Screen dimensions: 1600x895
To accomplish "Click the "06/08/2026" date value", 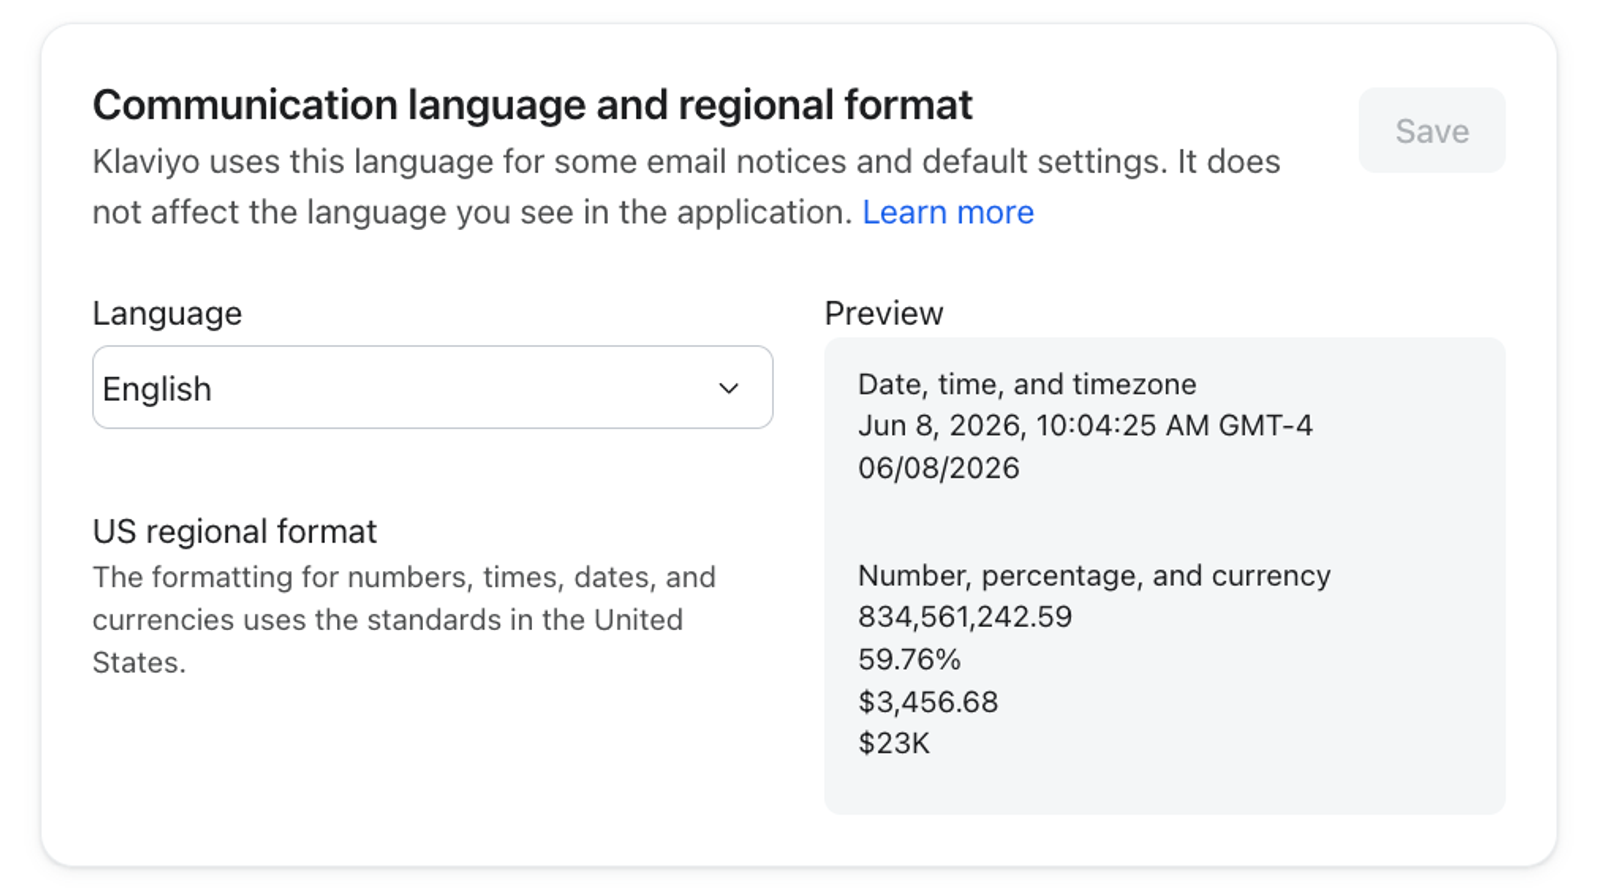I will [939, 468].
